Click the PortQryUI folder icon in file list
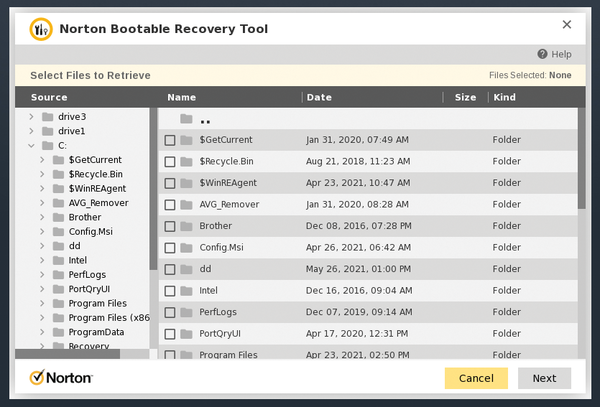The width and height of the screenshot is (600, 407). (186, 334)
